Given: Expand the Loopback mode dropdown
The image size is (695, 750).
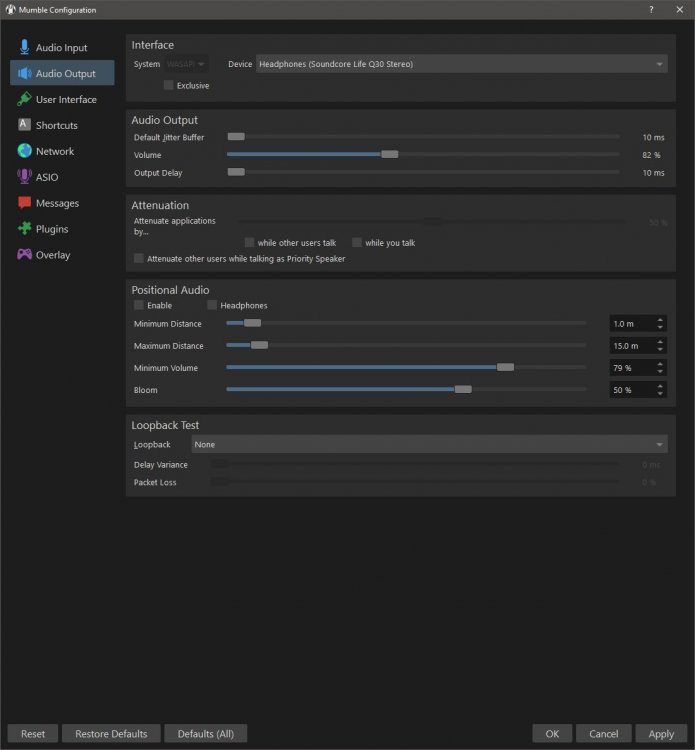Looking at the screenshot, I should click(x=429, y=444).
